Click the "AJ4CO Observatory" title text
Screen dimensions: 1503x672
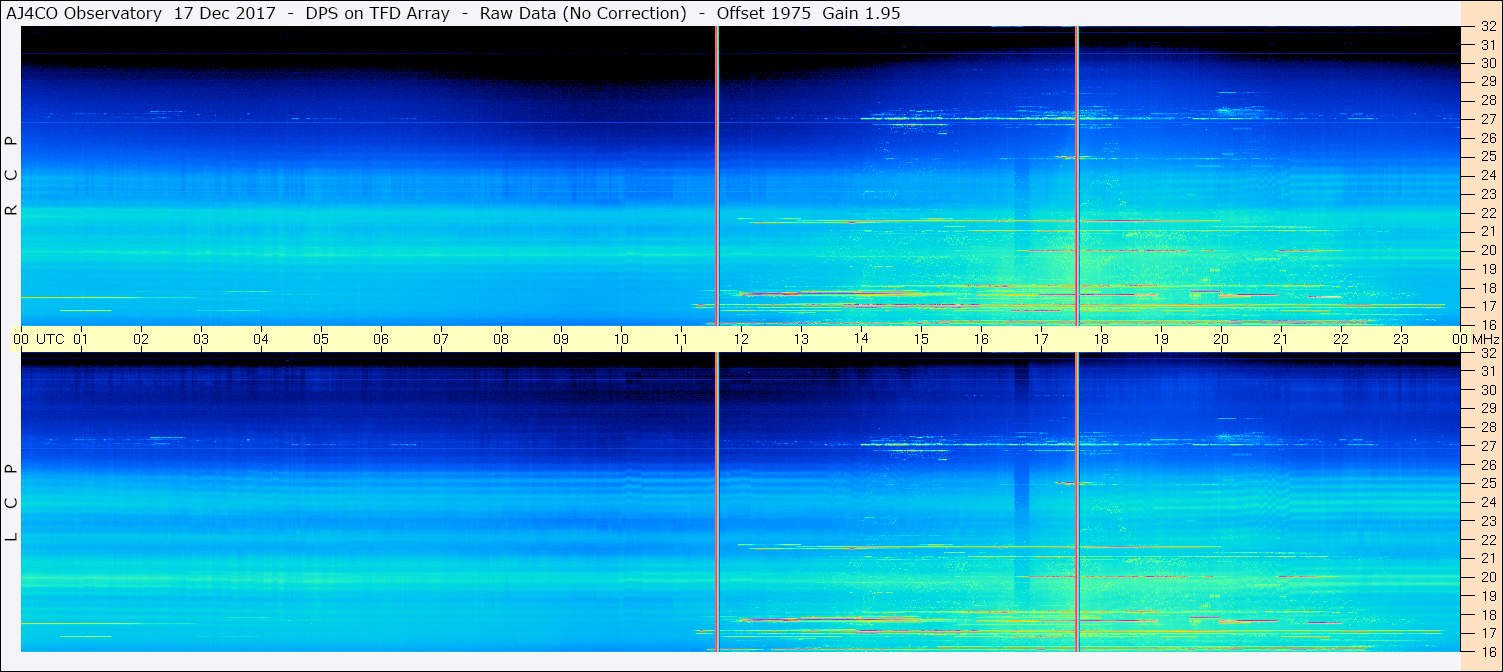click(84, 13)
